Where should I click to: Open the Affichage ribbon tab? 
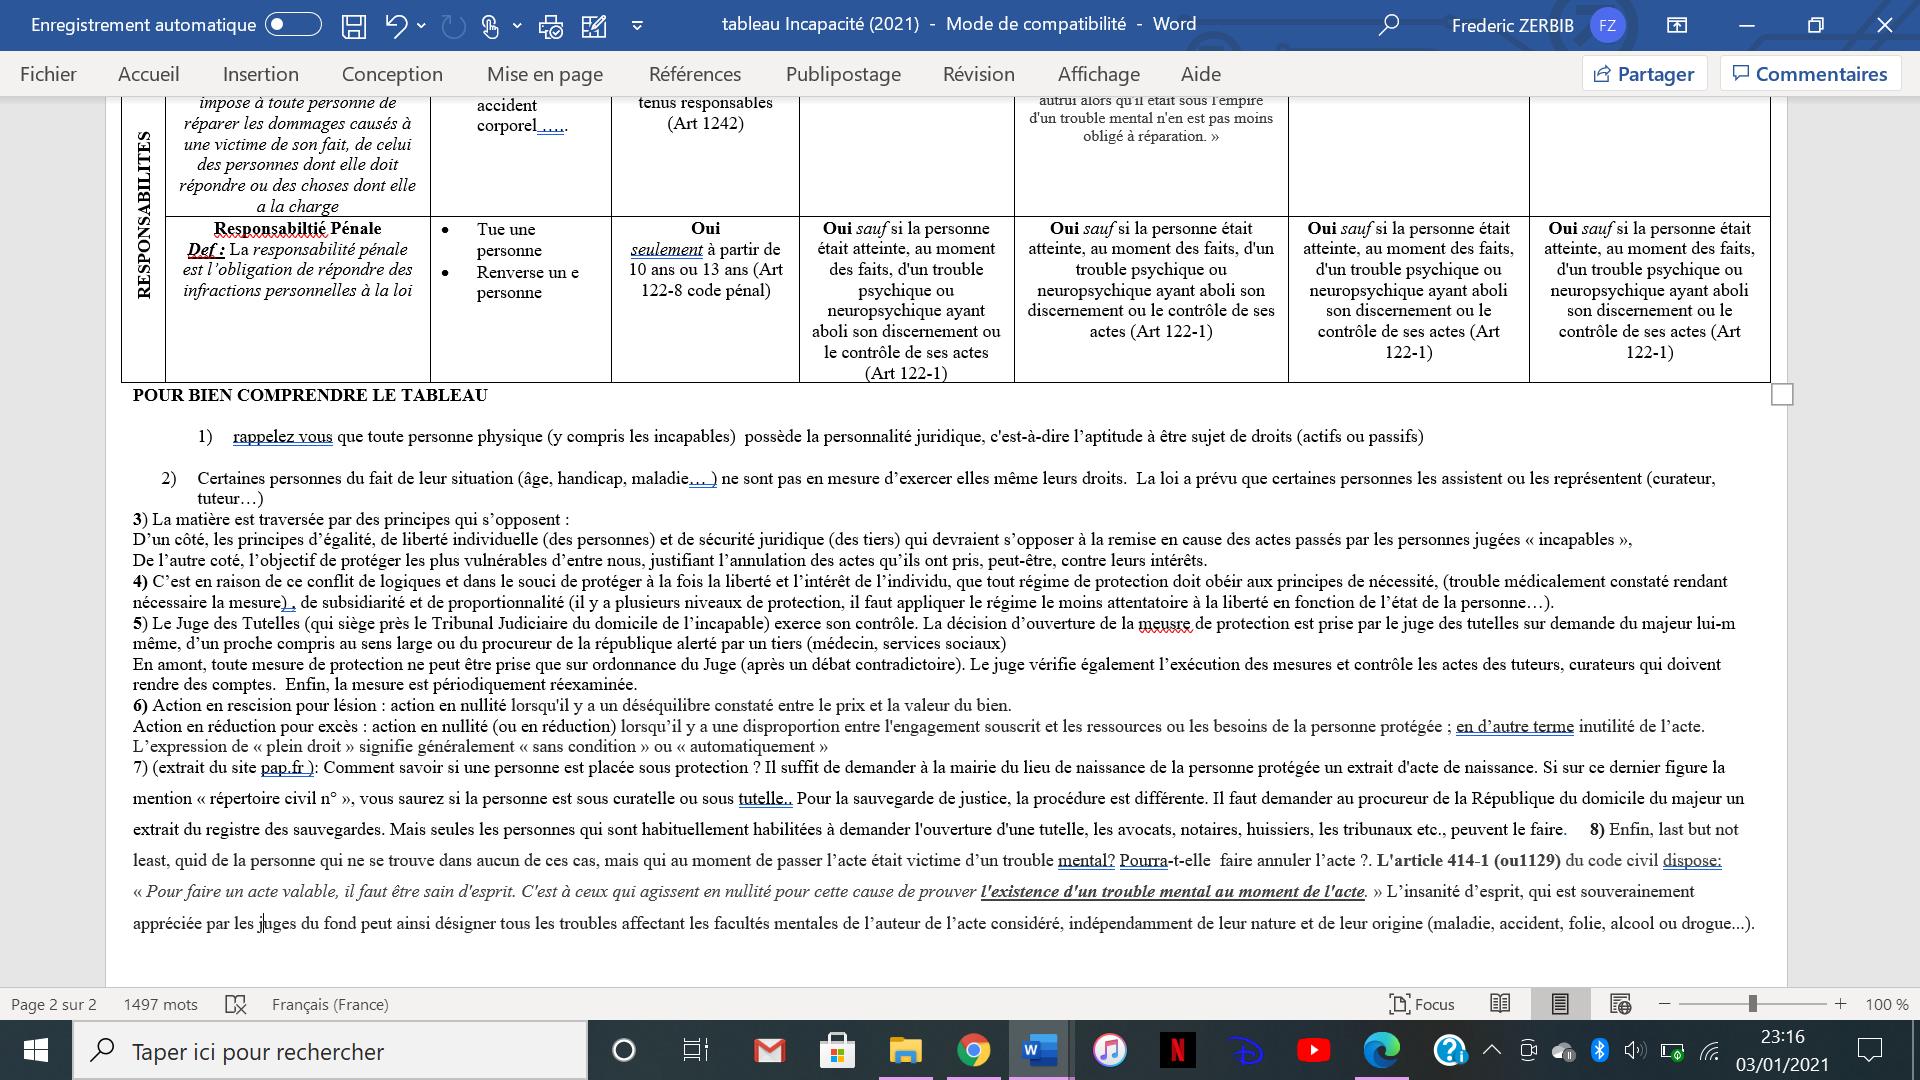[1099, 74]
